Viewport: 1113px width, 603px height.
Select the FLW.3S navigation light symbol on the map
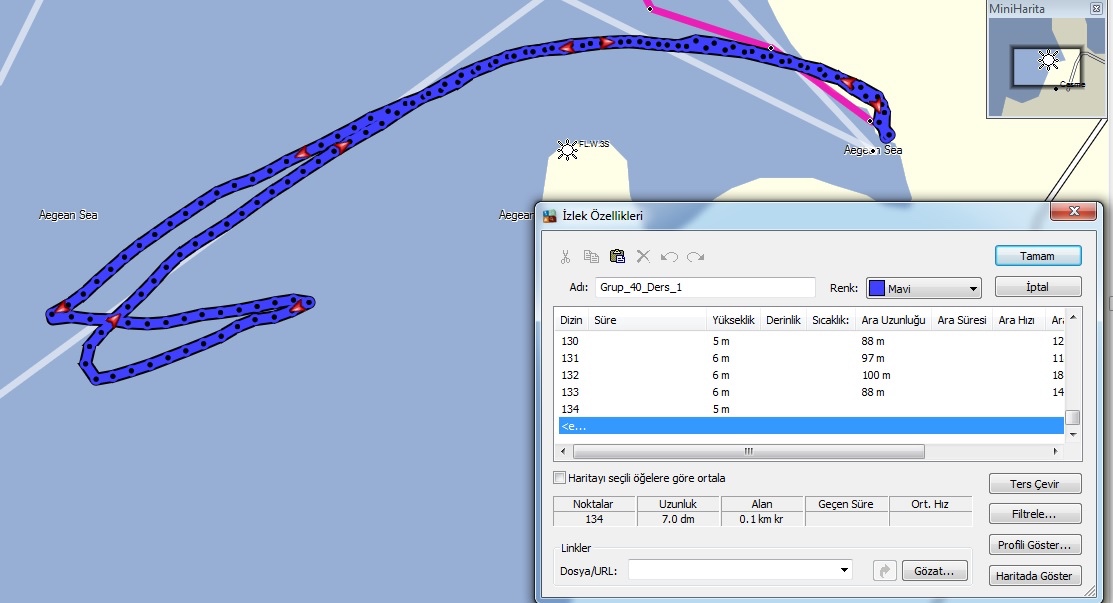pyautogui.click(x=567, y=150)
